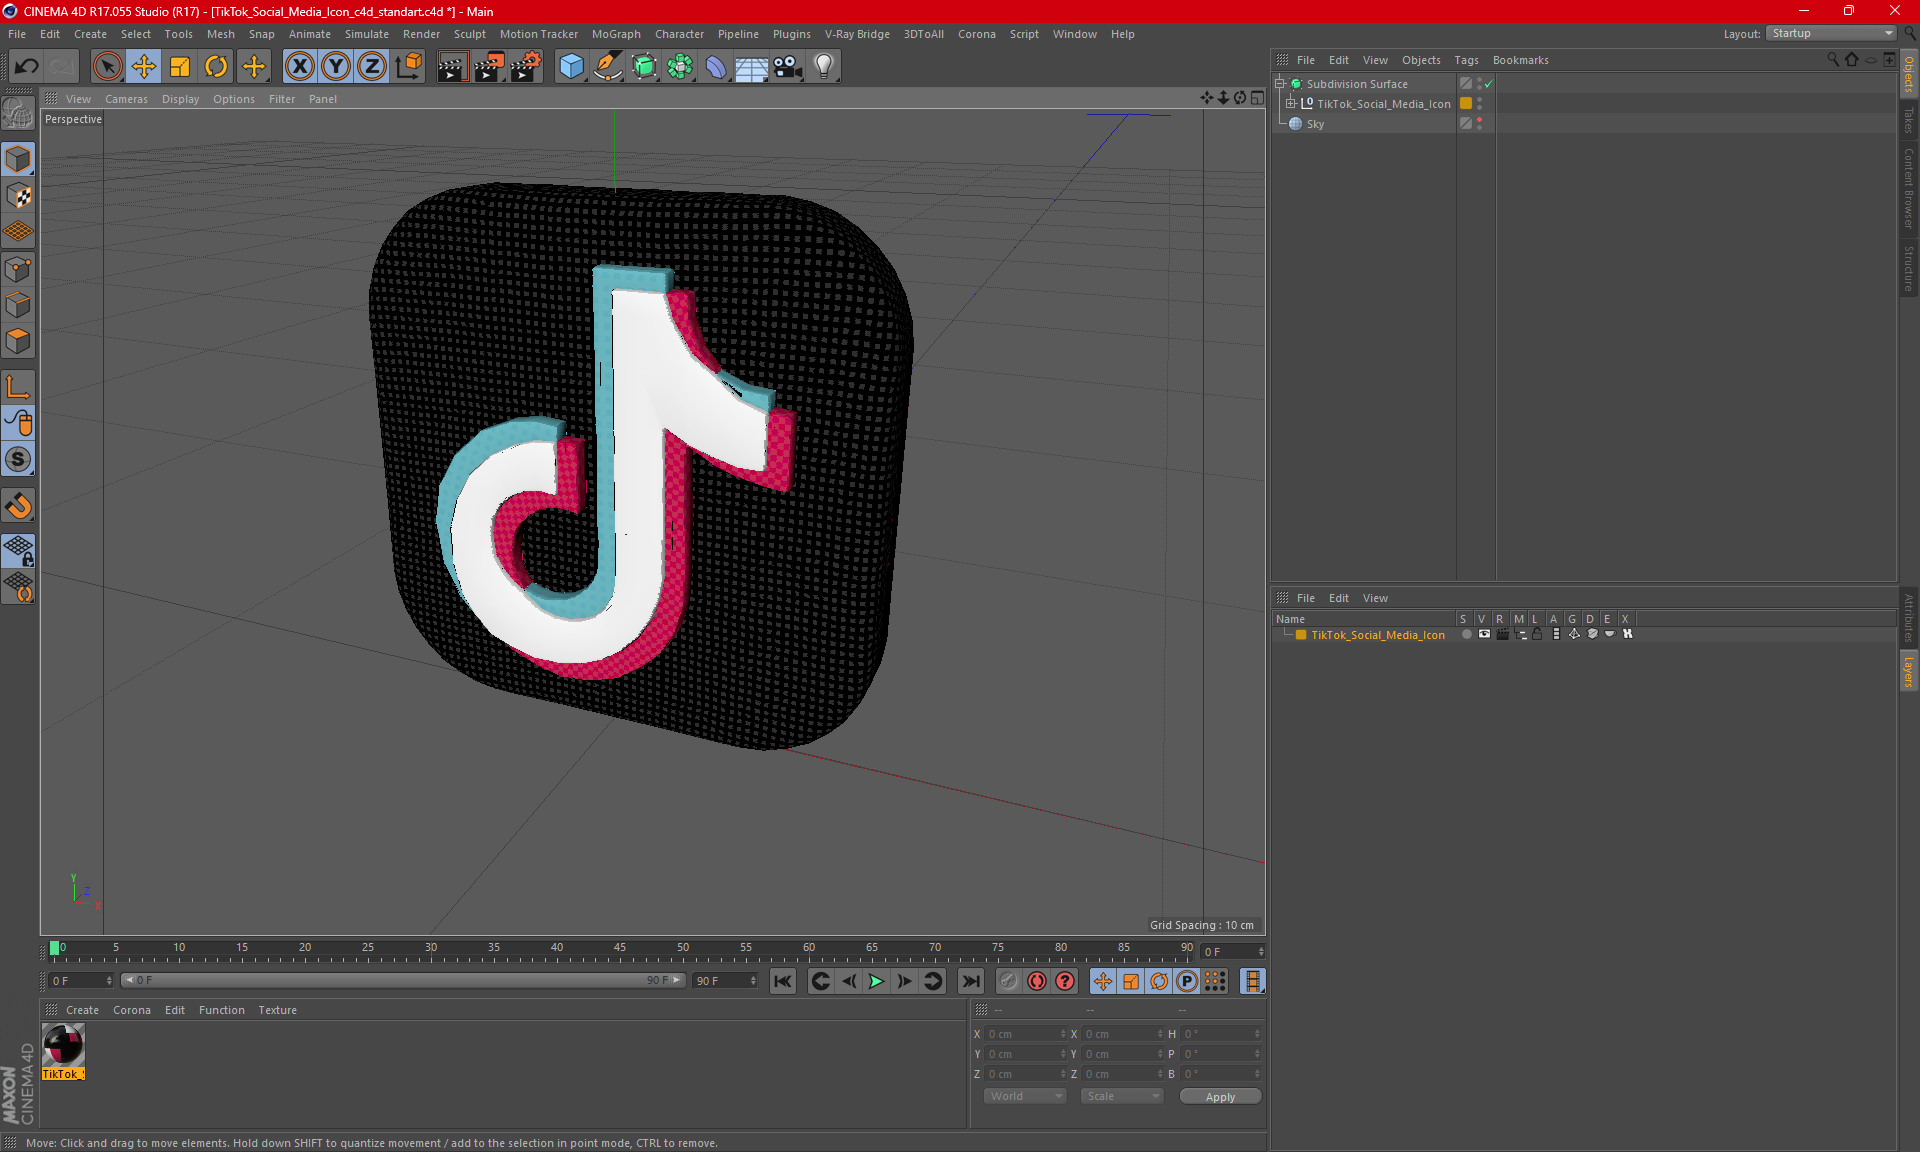
Task: Open World coordinate dropdown
Action: click(x=1025, y=1096)
